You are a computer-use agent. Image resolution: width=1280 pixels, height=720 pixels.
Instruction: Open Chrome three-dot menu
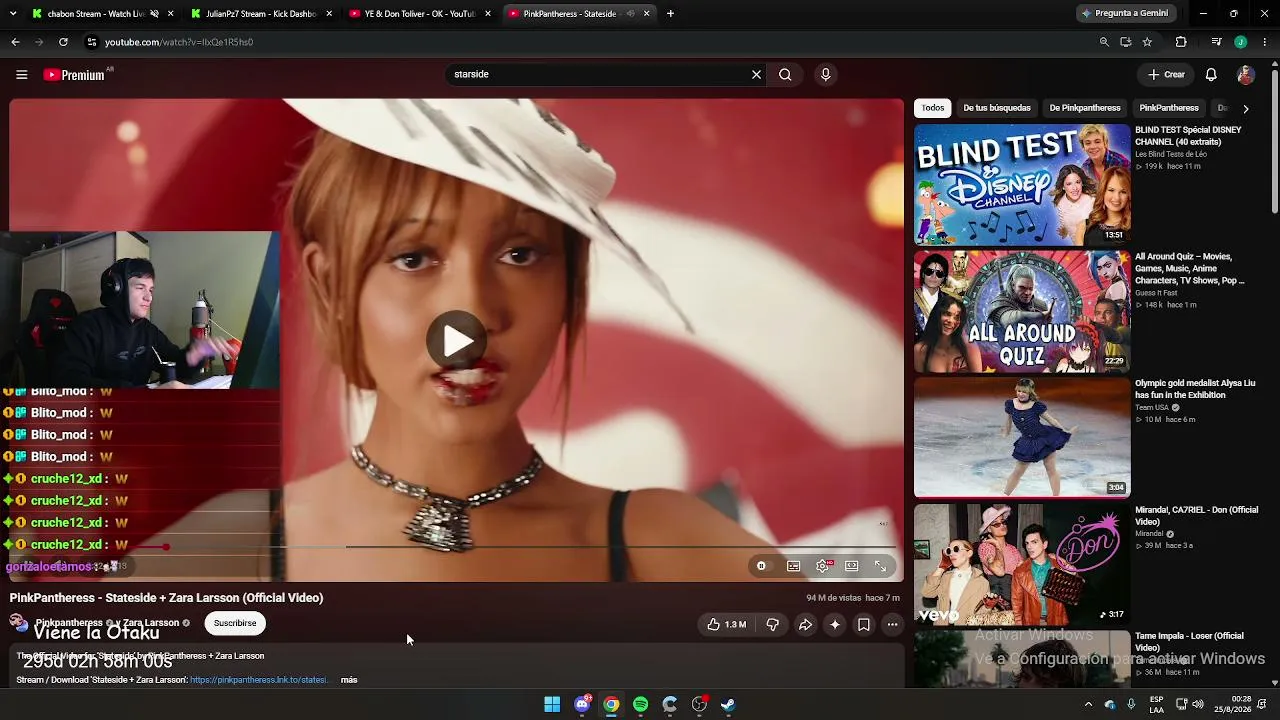point(1265,42)
